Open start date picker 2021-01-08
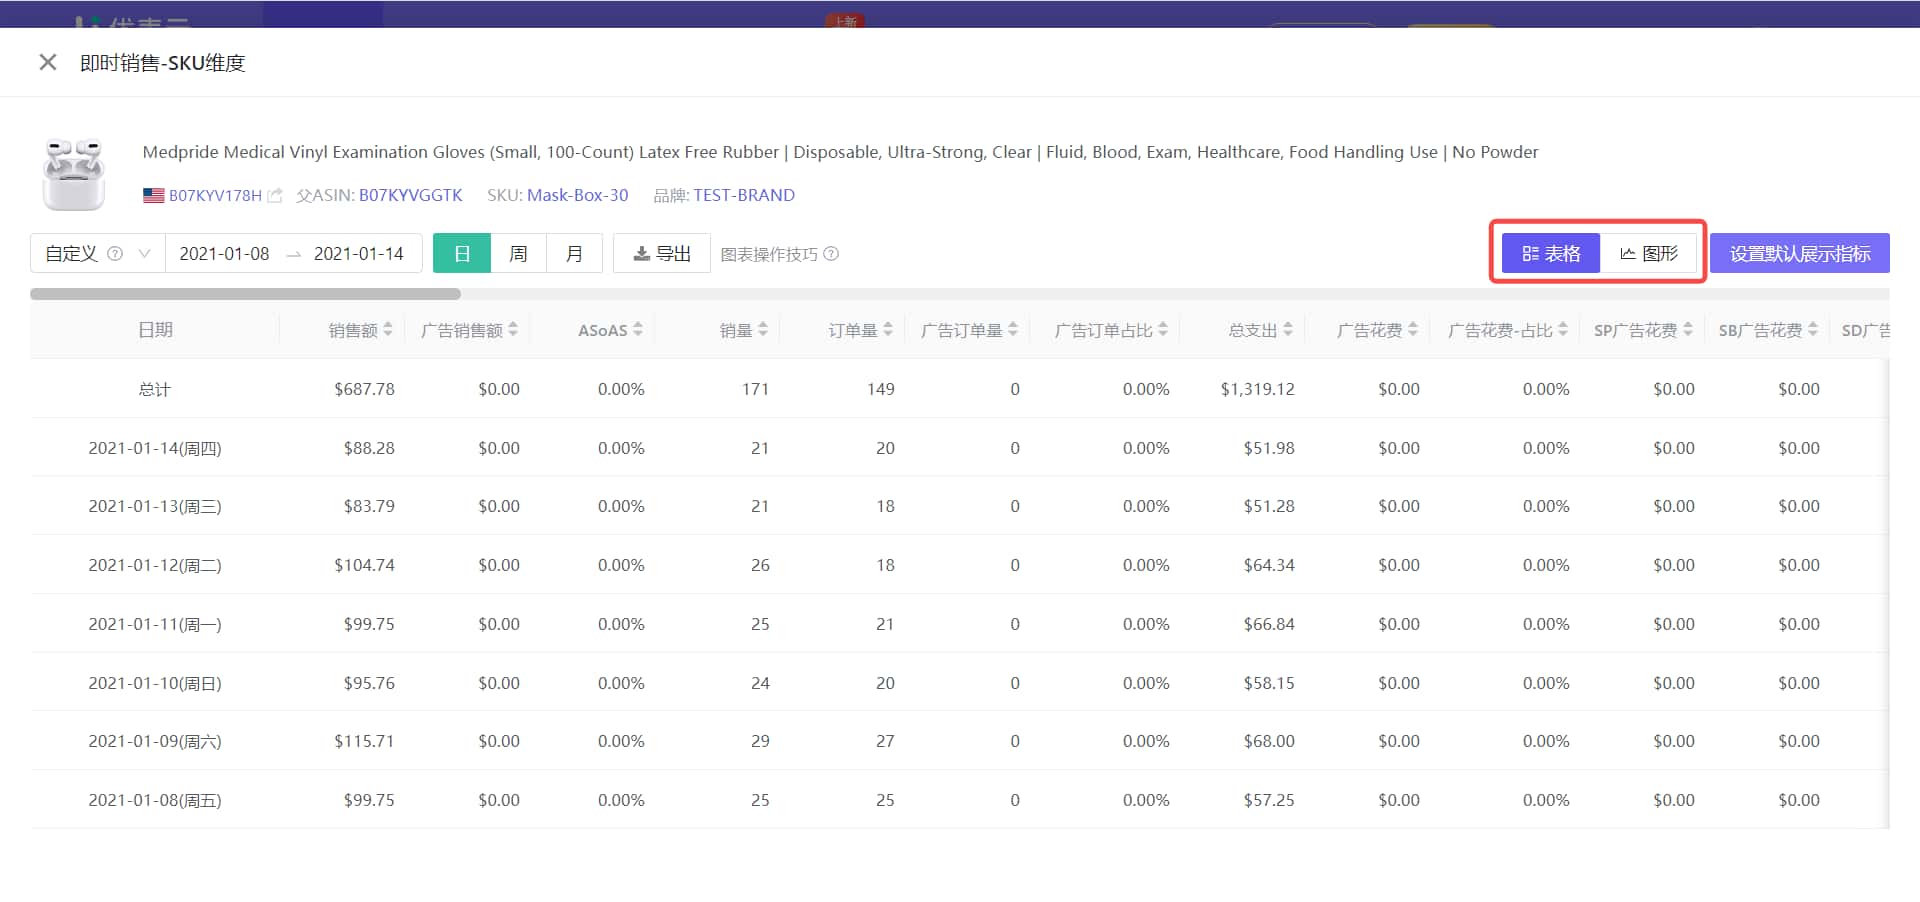This screenshot has height=902, width=1920. coord(224,254)
